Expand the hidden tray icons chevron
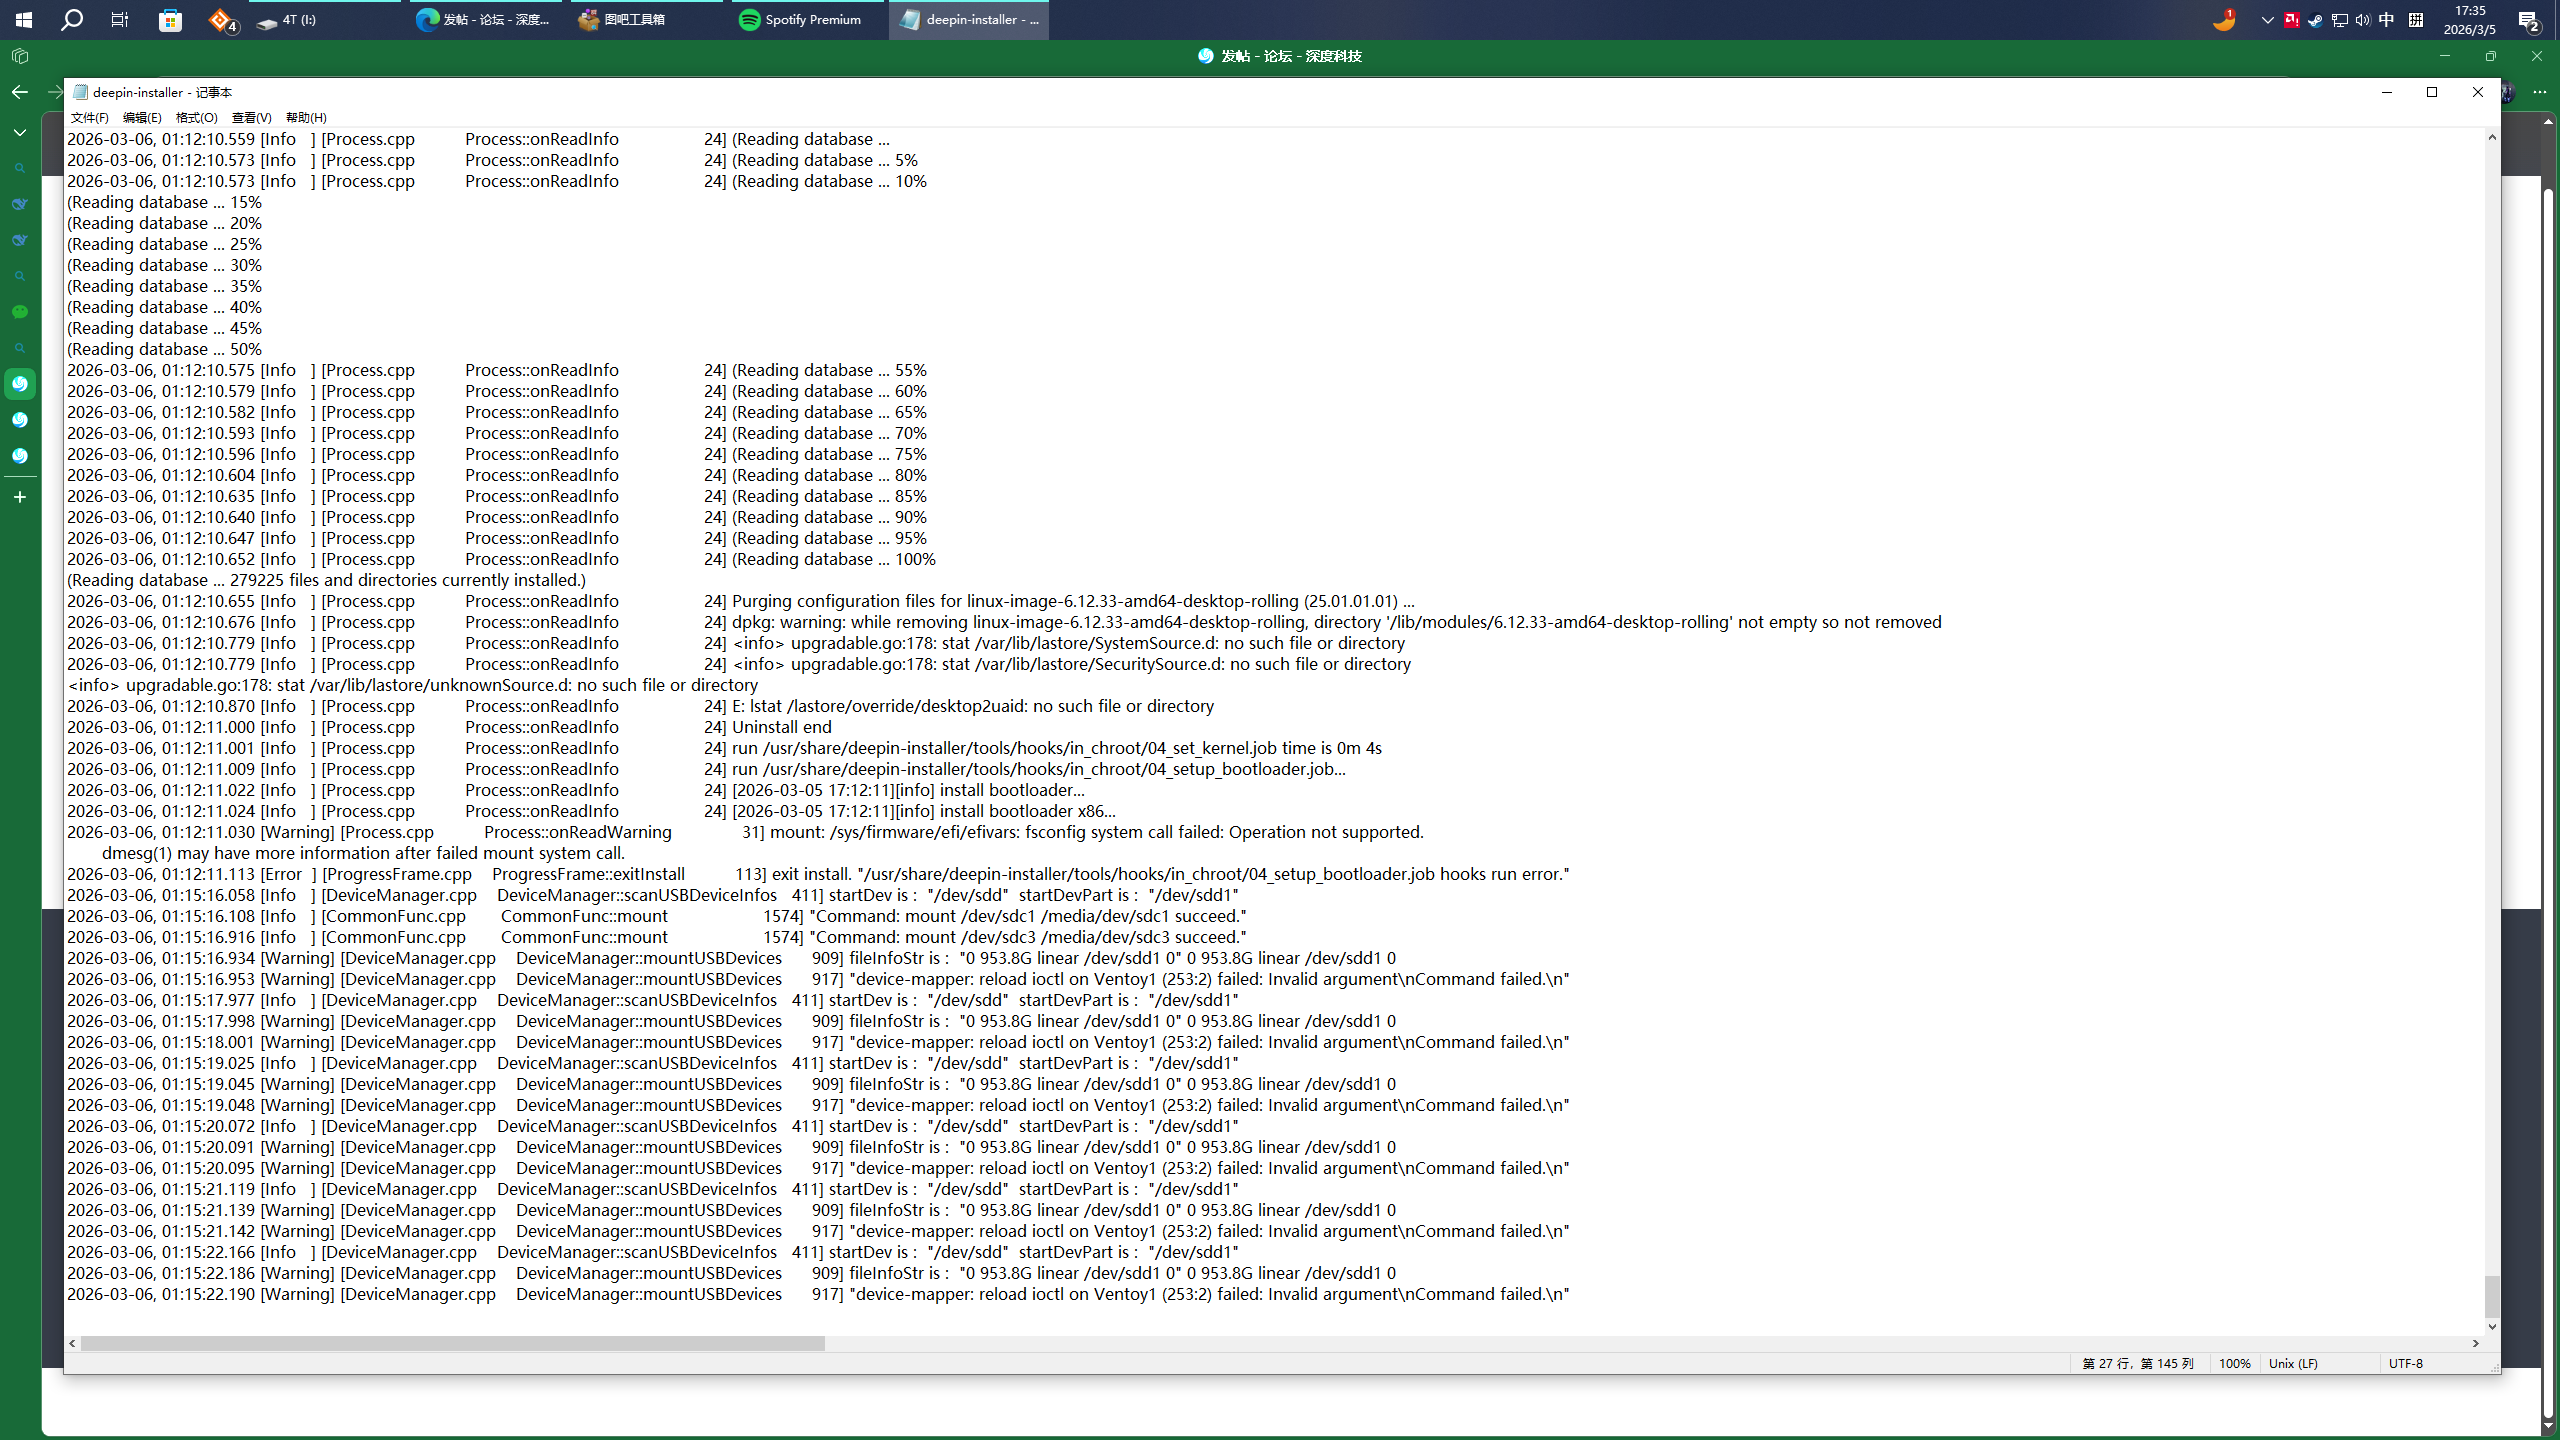 [2267, 20]
